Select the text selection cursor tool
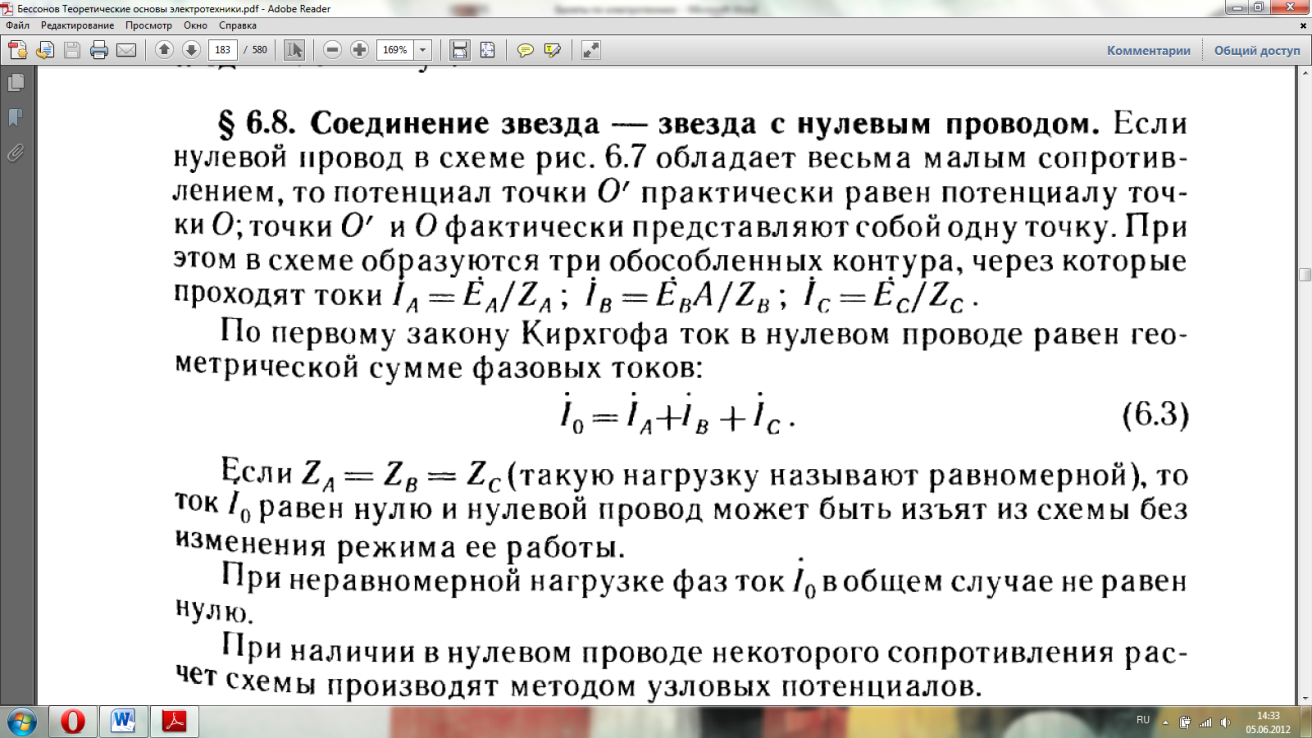This screenshot has height=738, width=1312. pyautogui.click(x=294, y=50)
